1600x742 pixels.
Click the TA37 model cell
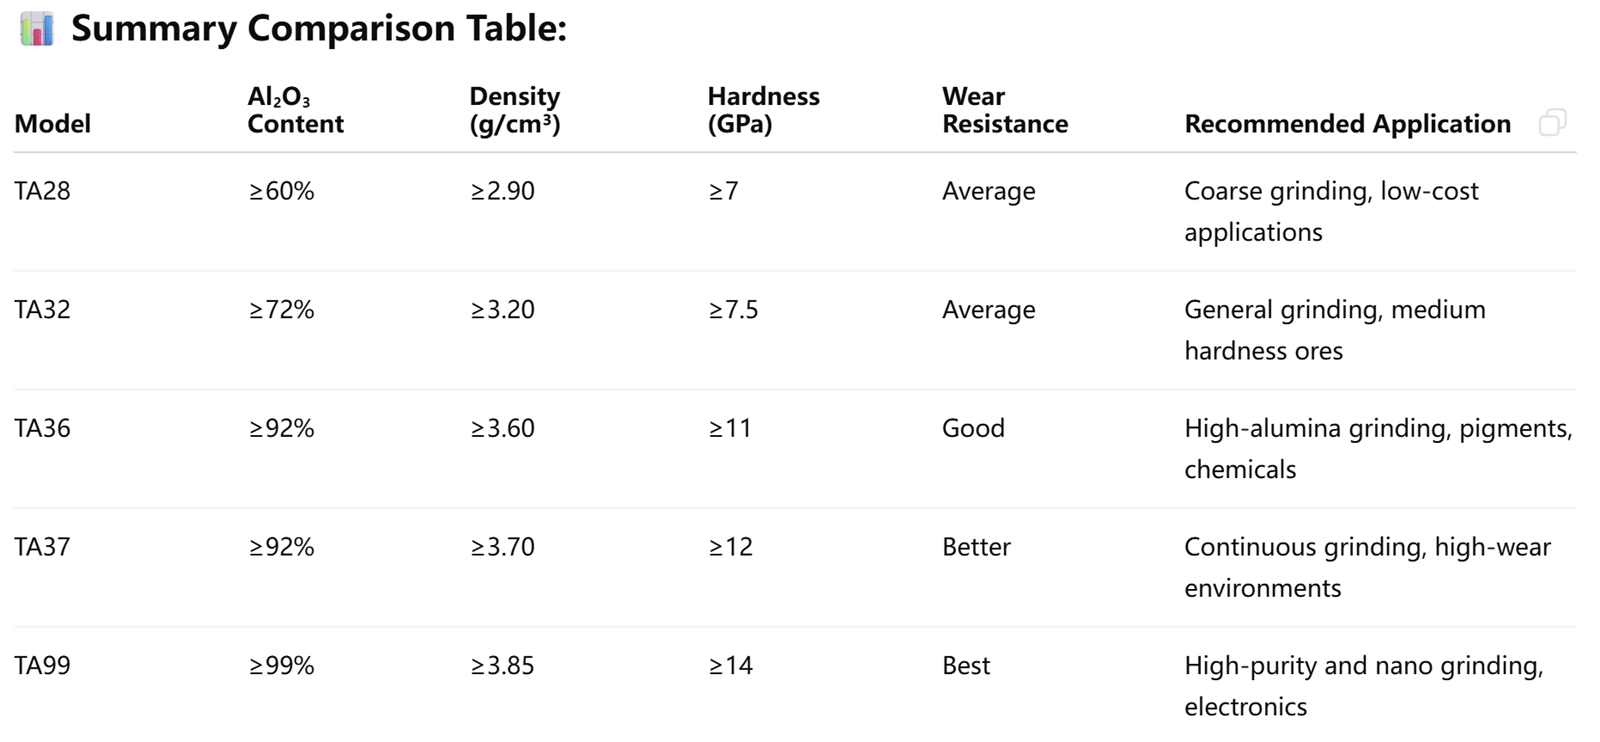tap(42, 547)
